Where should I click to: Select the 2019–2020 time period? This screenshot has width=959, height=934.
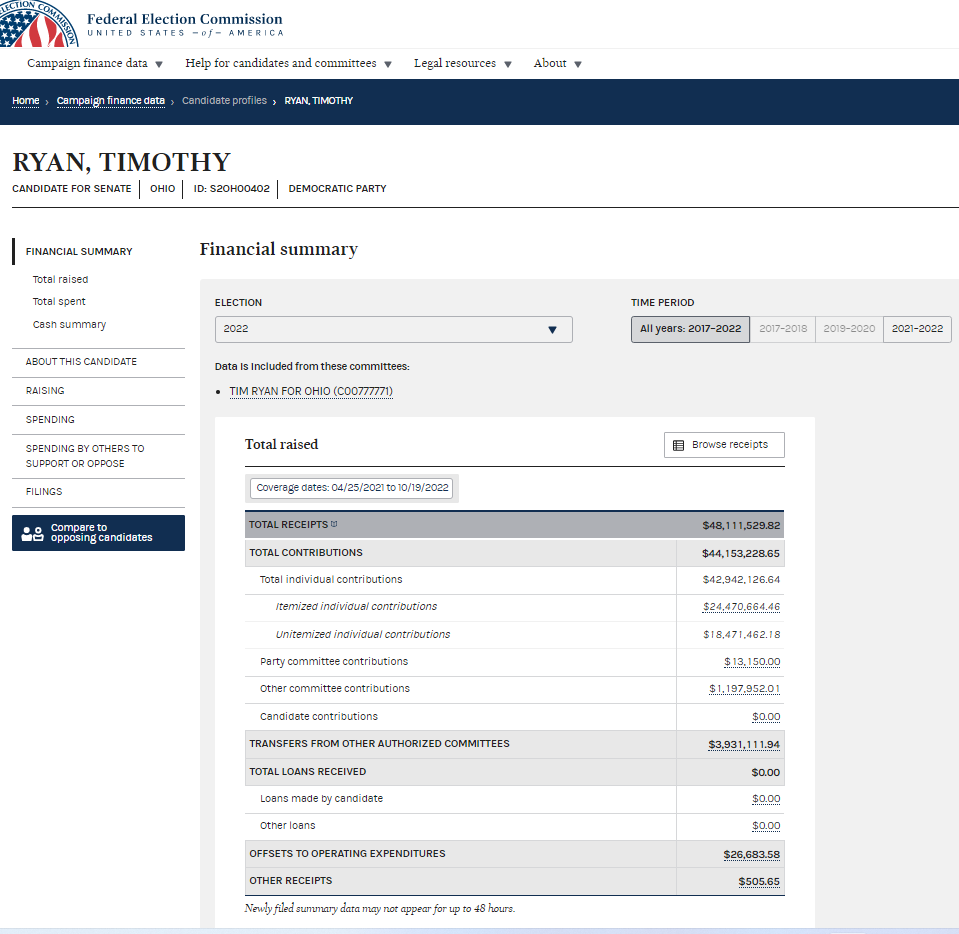pyautogui.click(x=849, y=329)
